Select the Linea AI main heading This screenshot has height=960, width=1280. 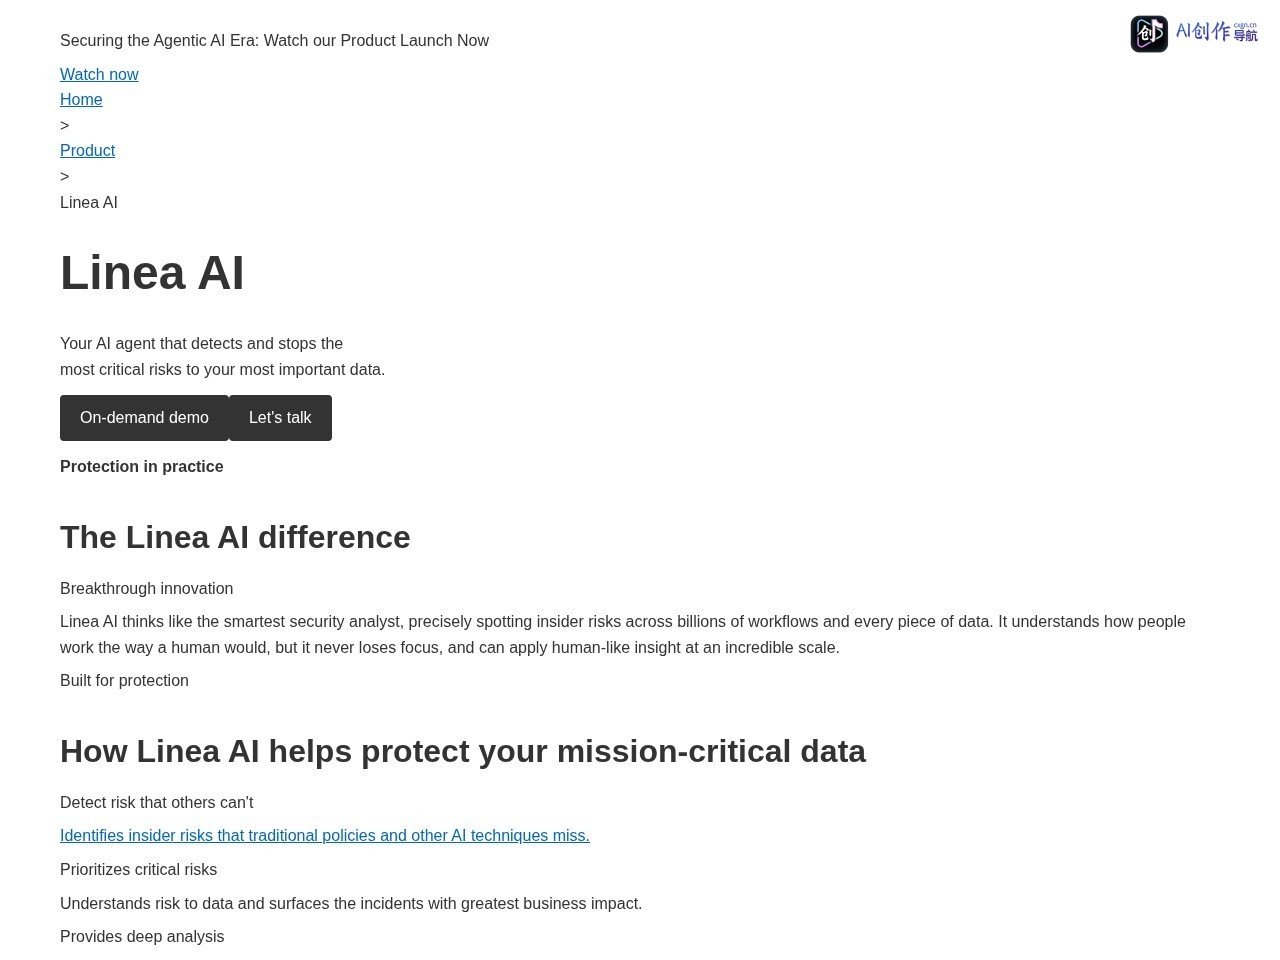(152, 273)
